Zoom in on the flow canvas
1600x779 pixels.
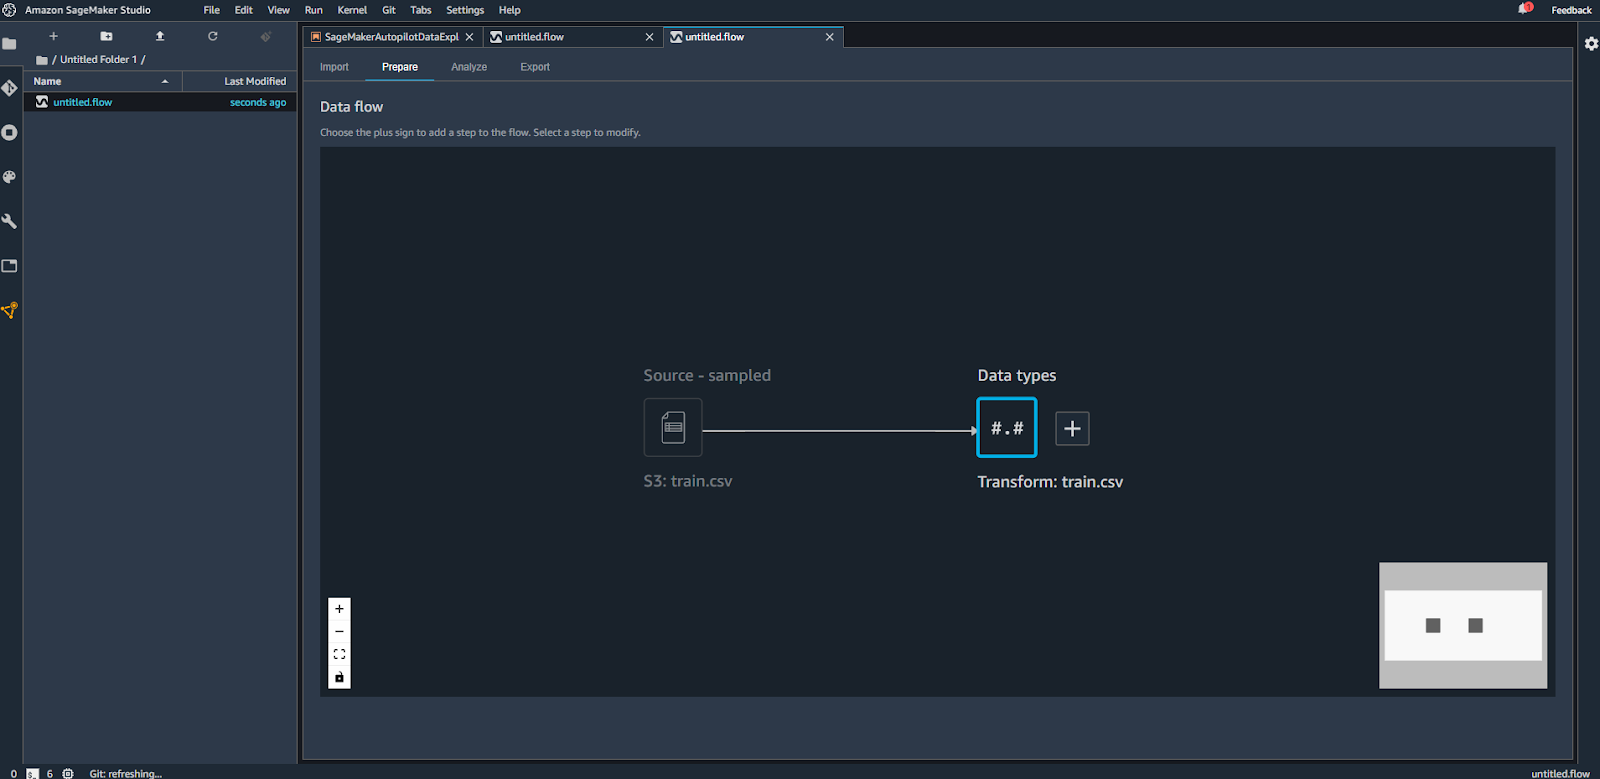339,609
